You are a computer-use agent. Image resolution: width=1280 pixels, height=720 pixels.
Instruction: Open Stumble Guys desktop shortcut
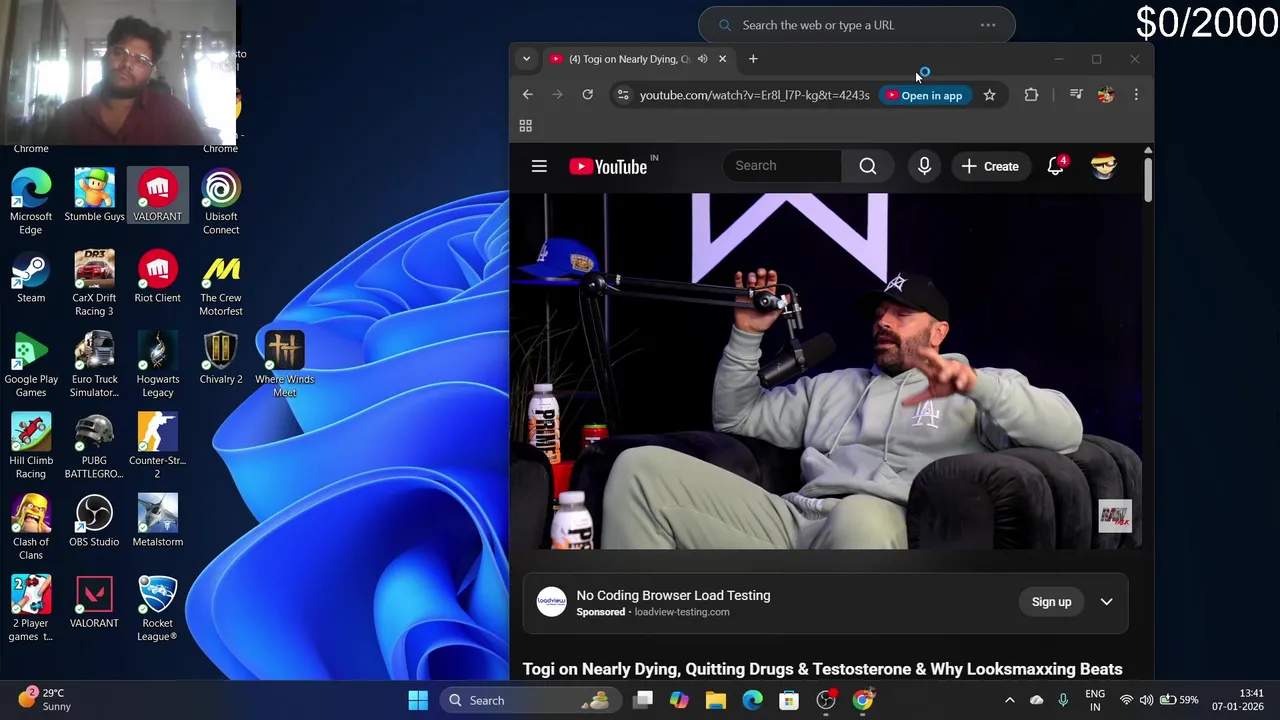tap(94, 195)
